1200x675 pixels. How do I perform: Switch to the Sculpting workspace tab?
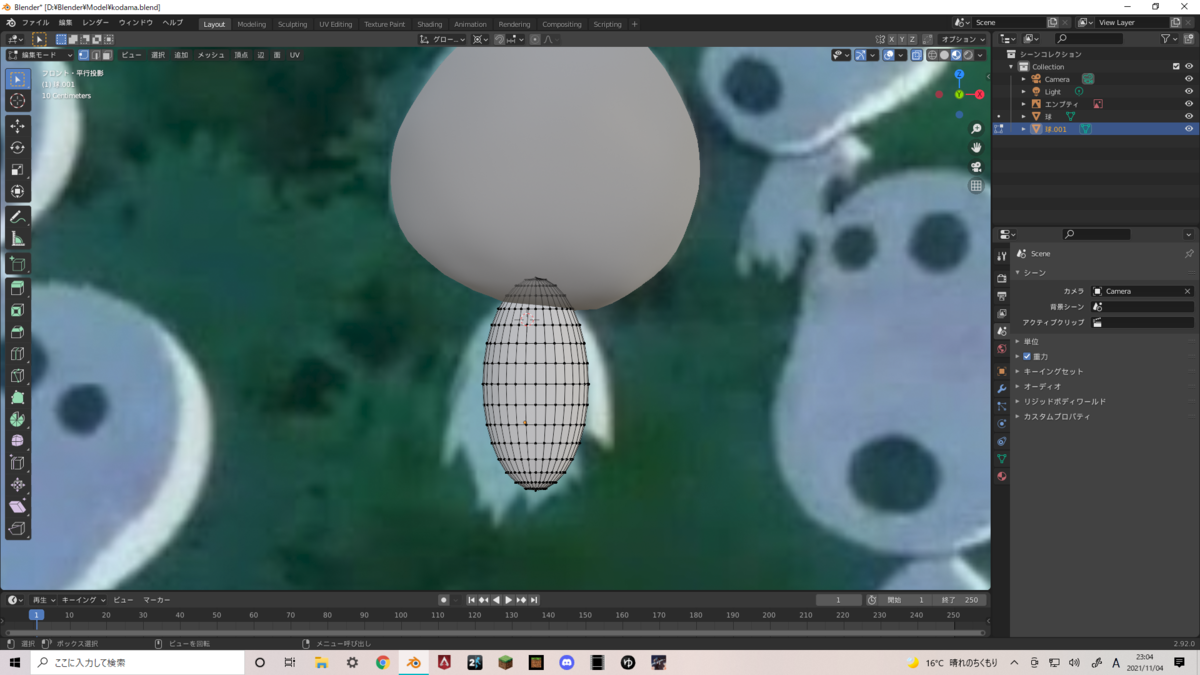(x=292, y=24)
